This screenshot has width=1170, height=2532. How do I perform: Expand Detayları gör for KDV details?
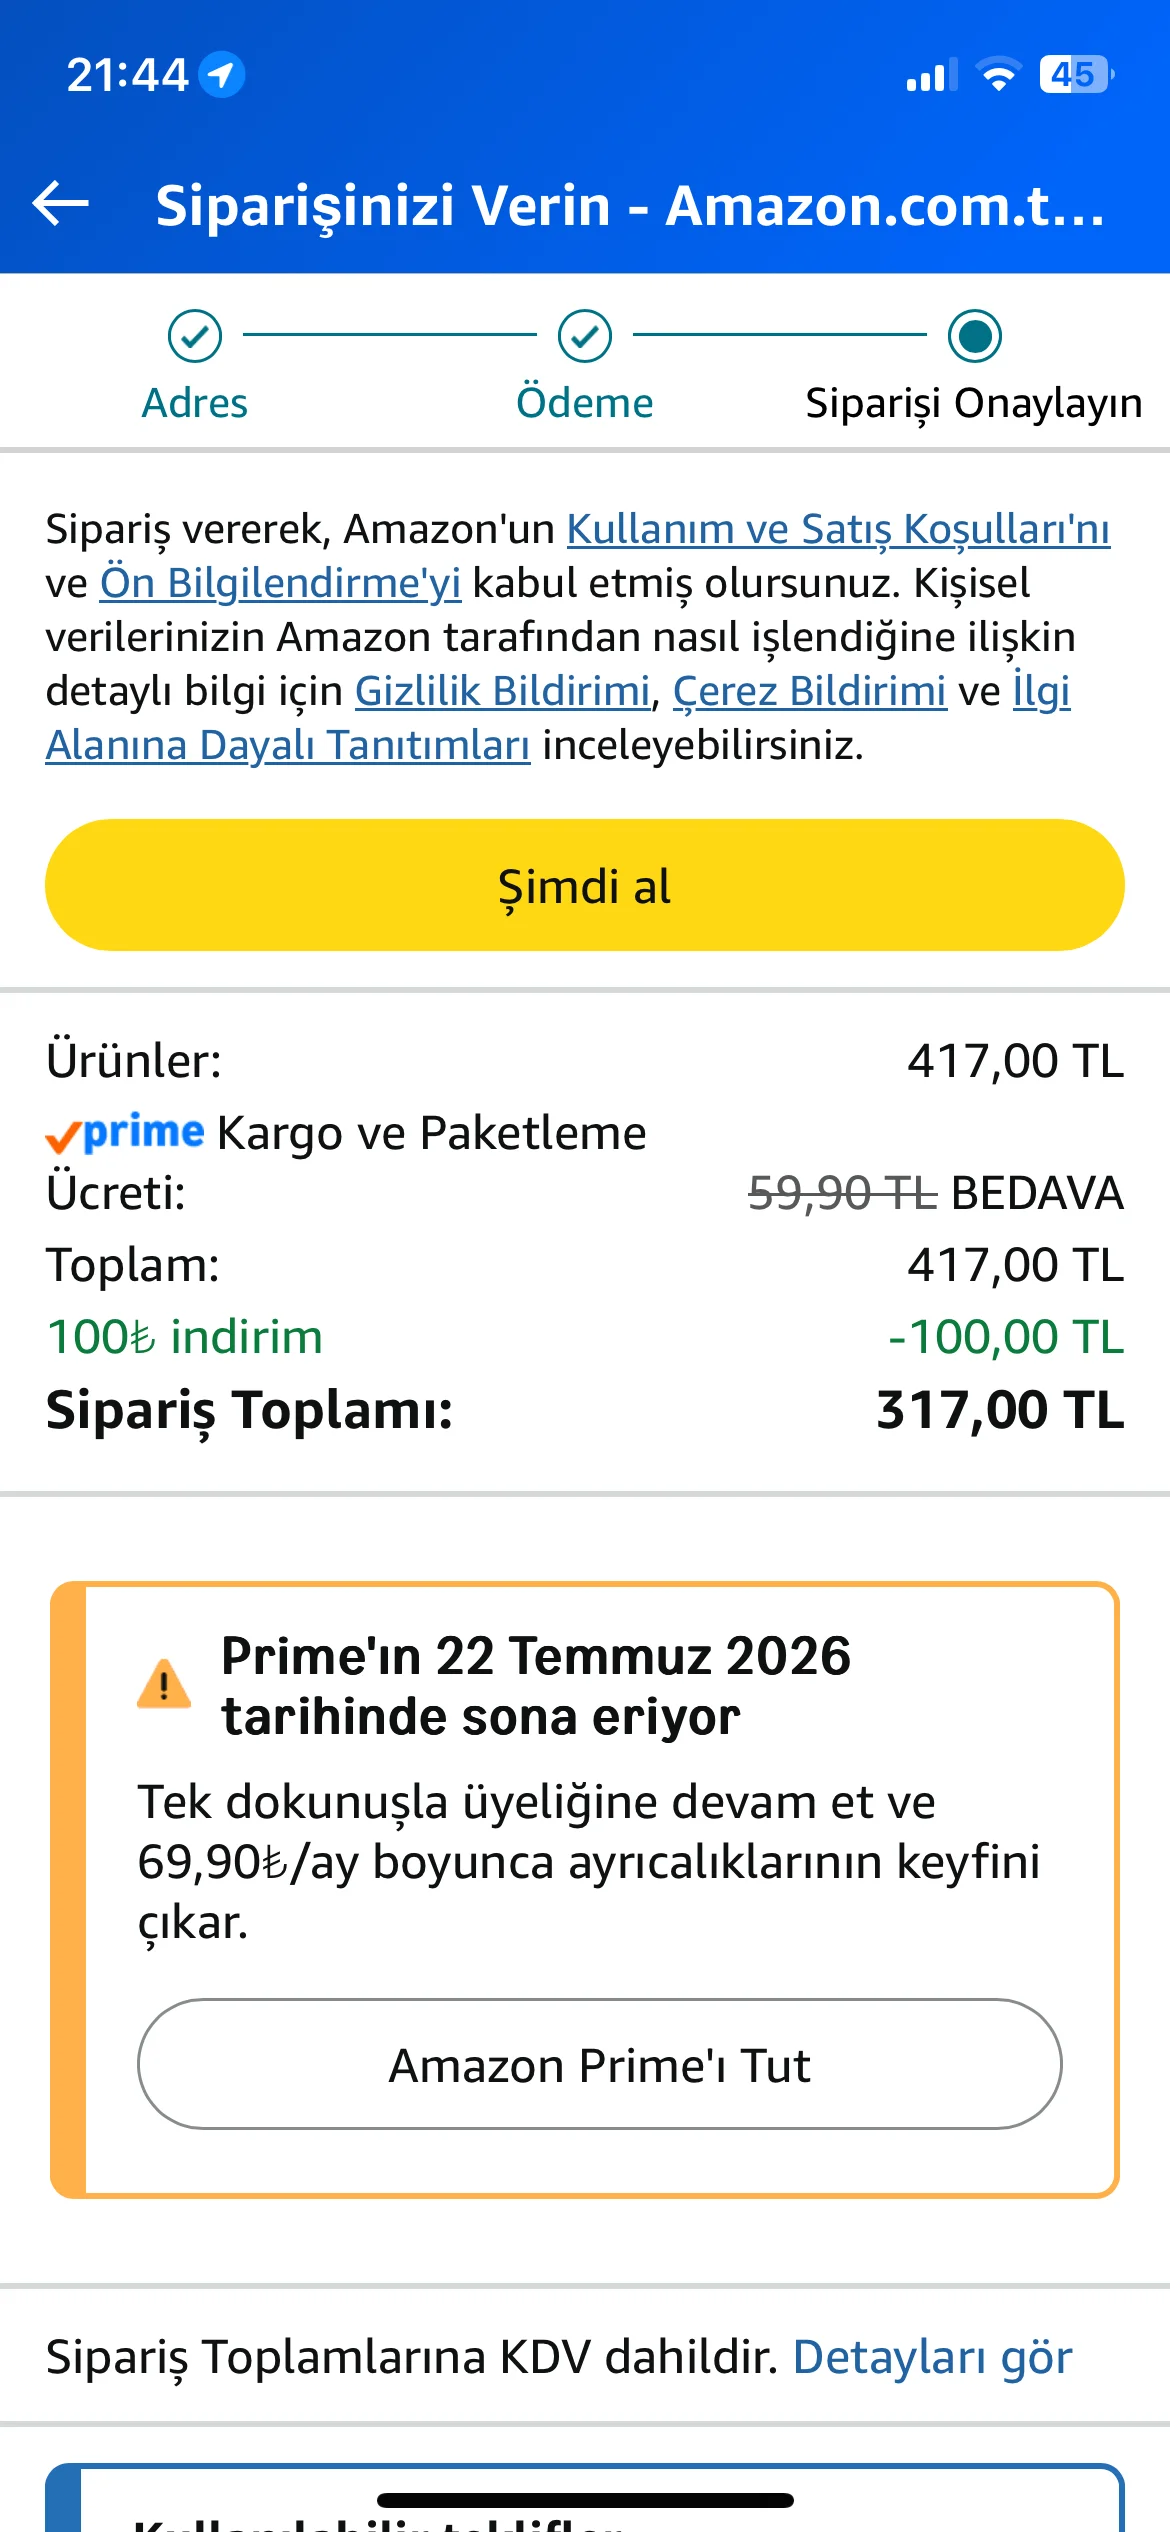[x=932, y=2357]
